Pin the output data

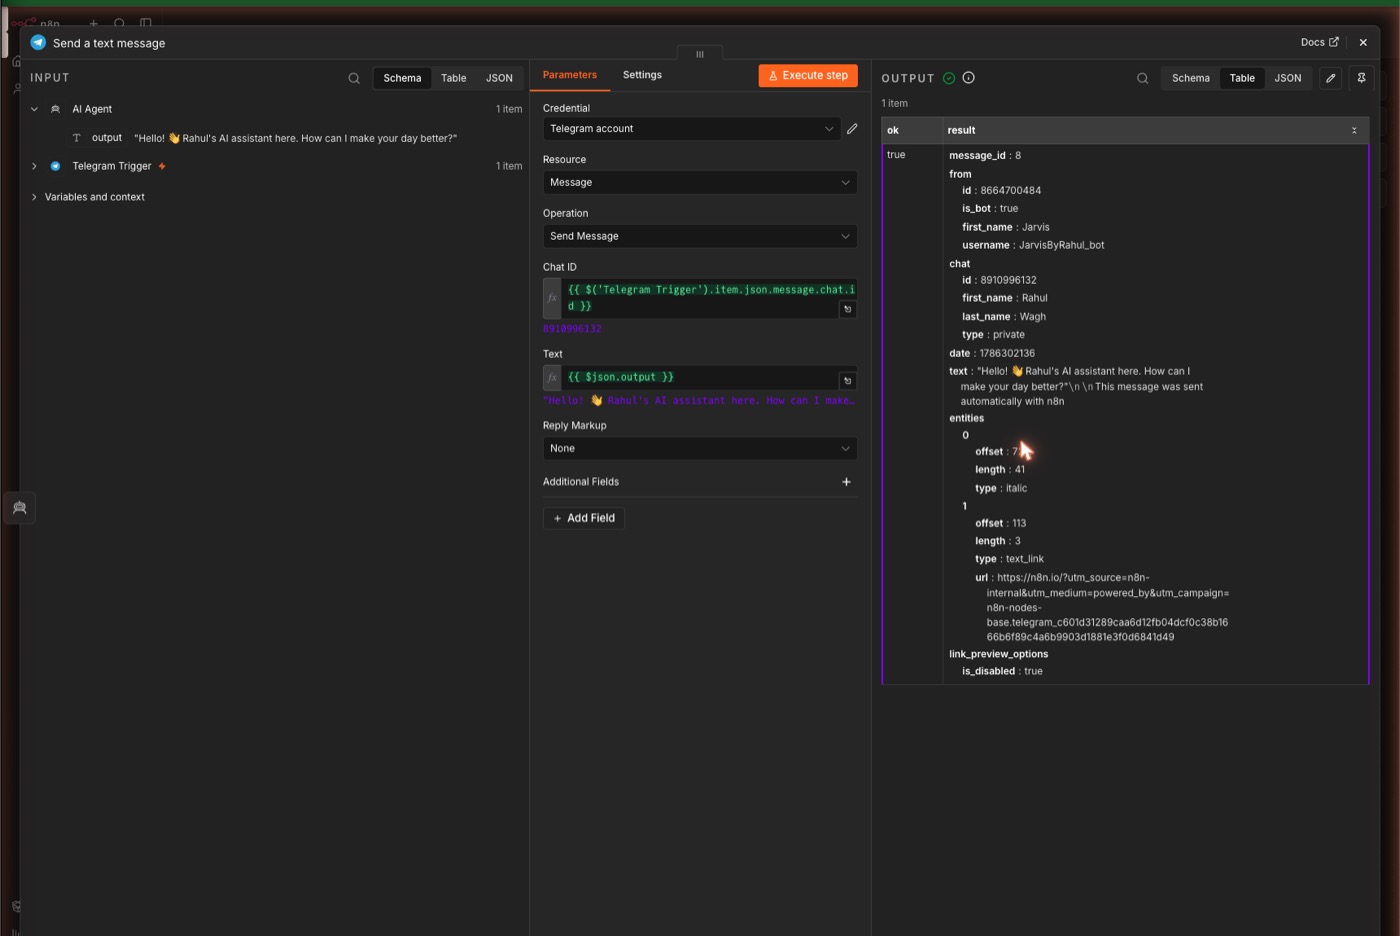tap(1361, 78)
